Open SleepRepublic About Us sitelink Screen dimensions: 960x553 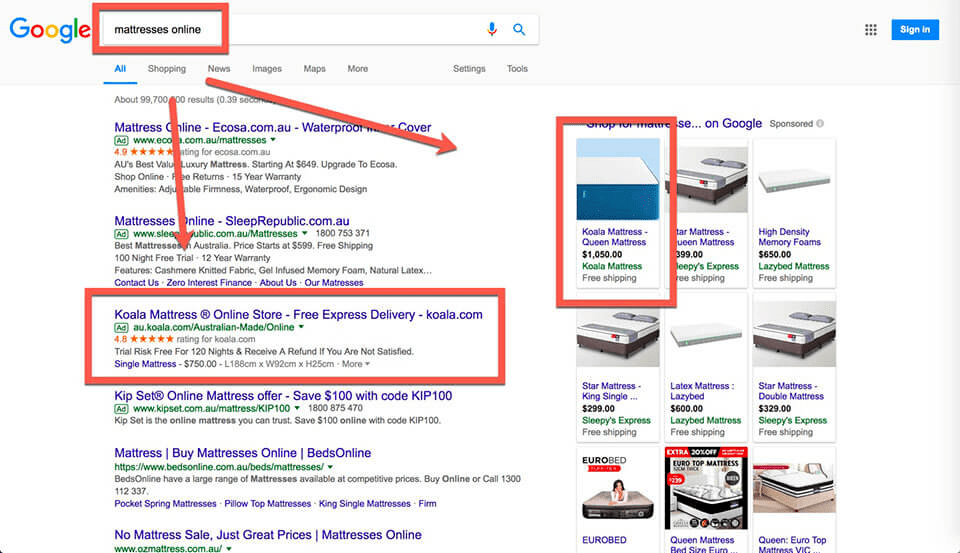coord(278,282)
